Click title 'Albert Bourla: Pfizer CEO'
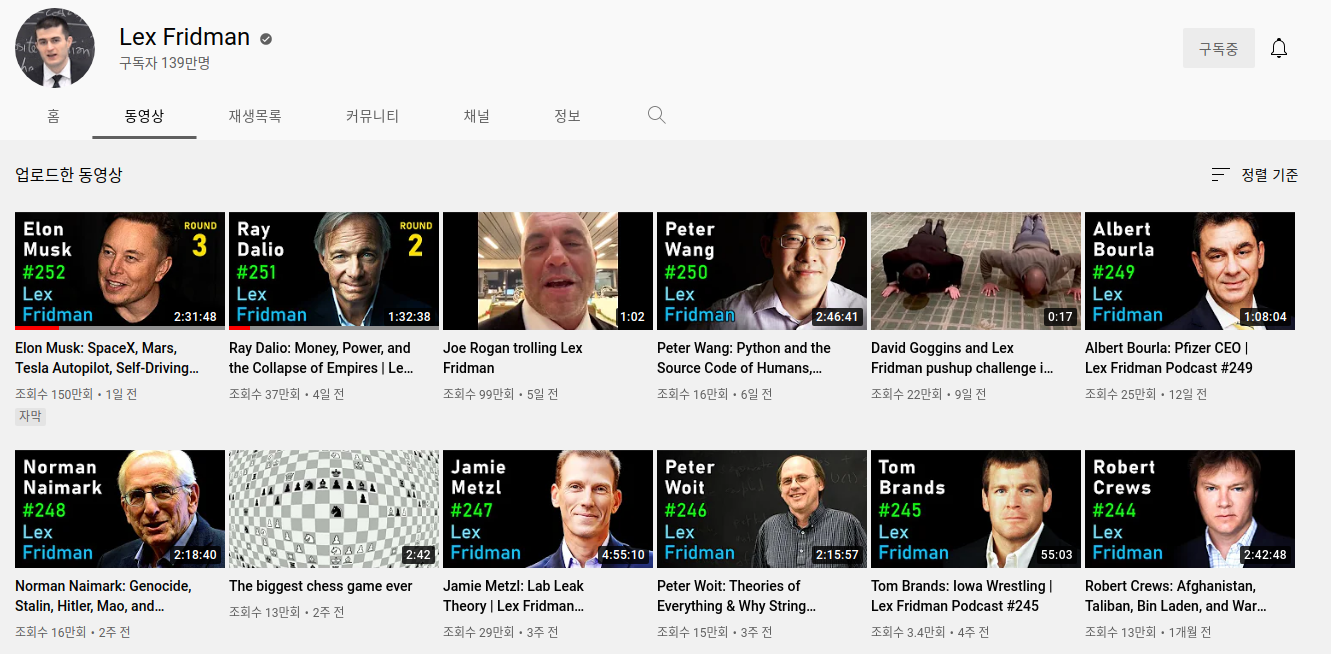Screen dimensions: 1331x654 pos(1169,358)
